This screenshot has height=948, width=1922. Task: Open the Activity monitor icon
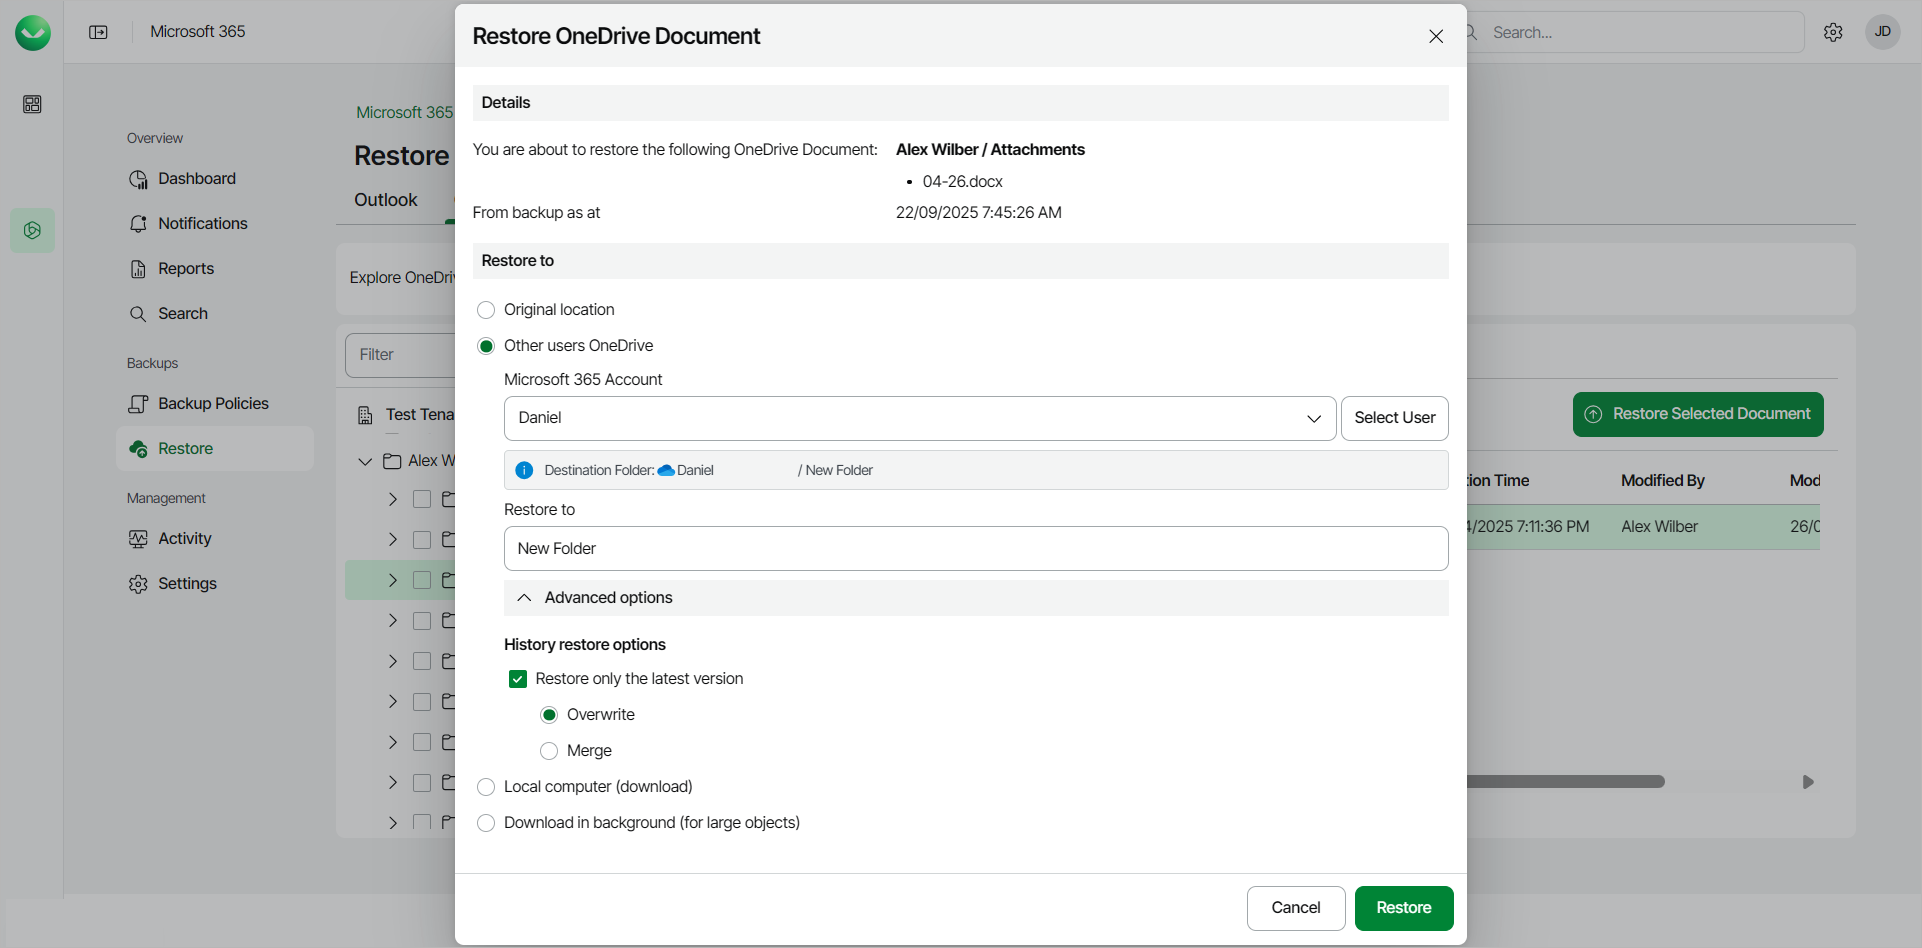click(x=138, y=539)
